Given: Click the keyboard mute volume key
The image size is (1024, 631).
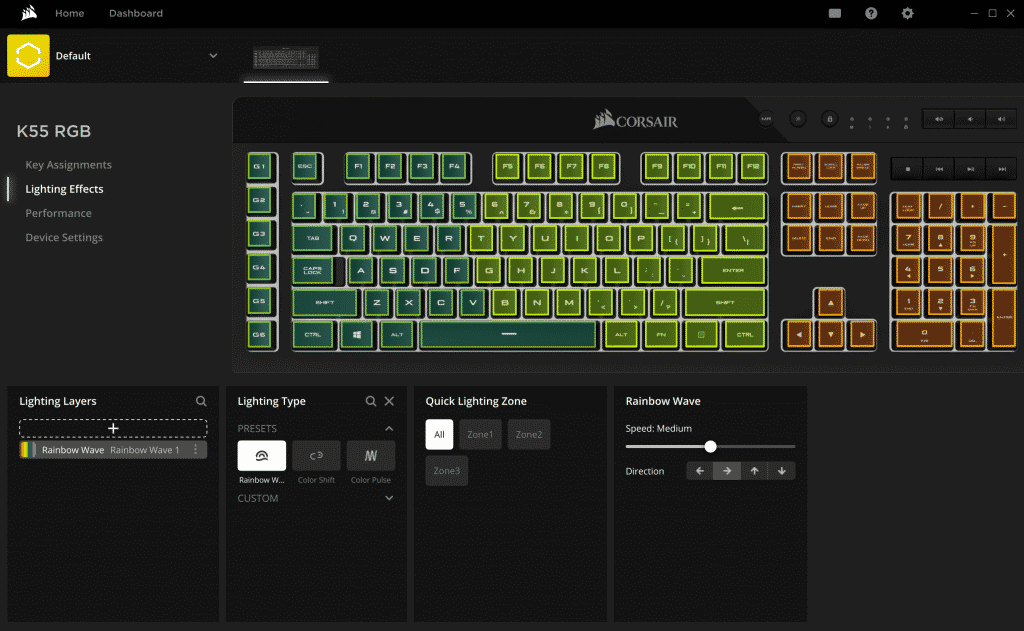Looking at the screenshot, I should click(938, 119).
